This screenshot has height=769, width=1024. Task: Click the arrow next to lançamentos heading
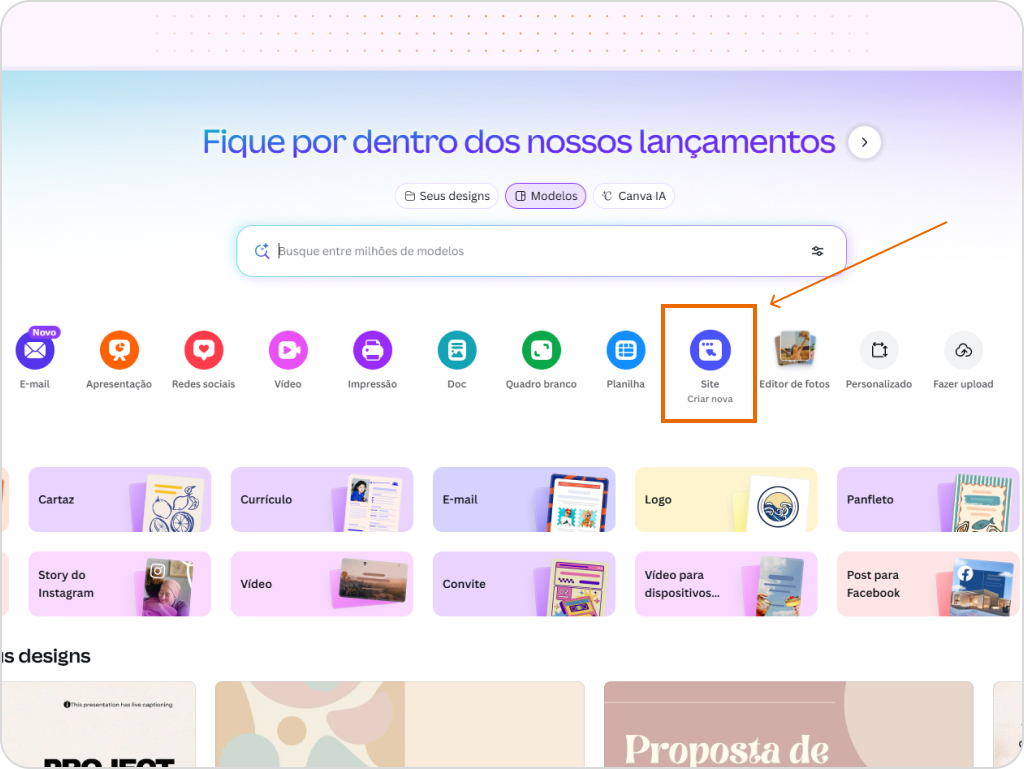[863, 142]
